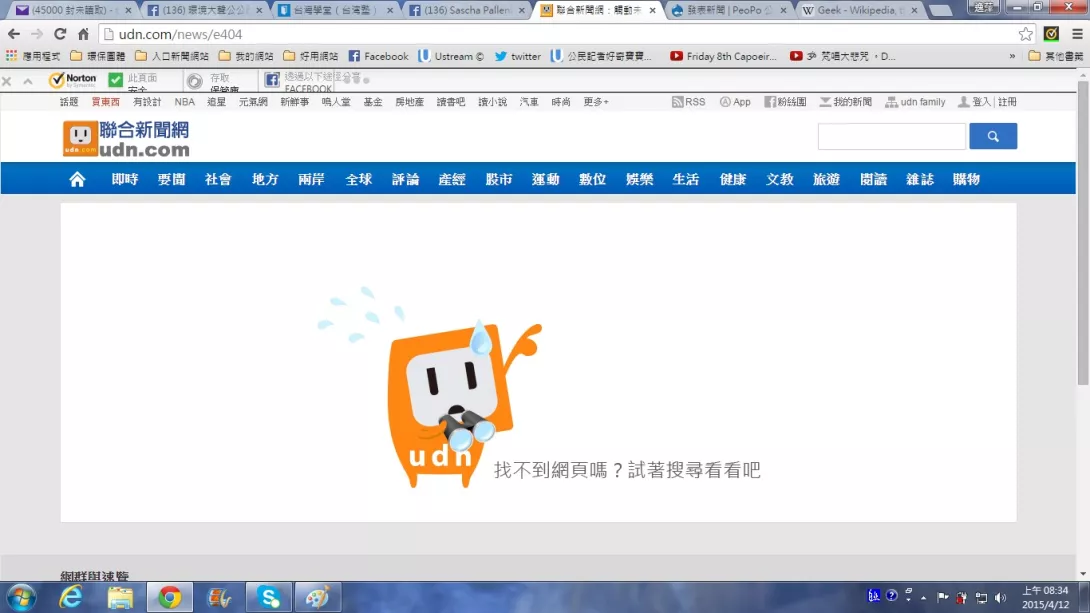Click the 買東西 topic link
This screenshot has width=1090, height=613.
click(106, 101)
